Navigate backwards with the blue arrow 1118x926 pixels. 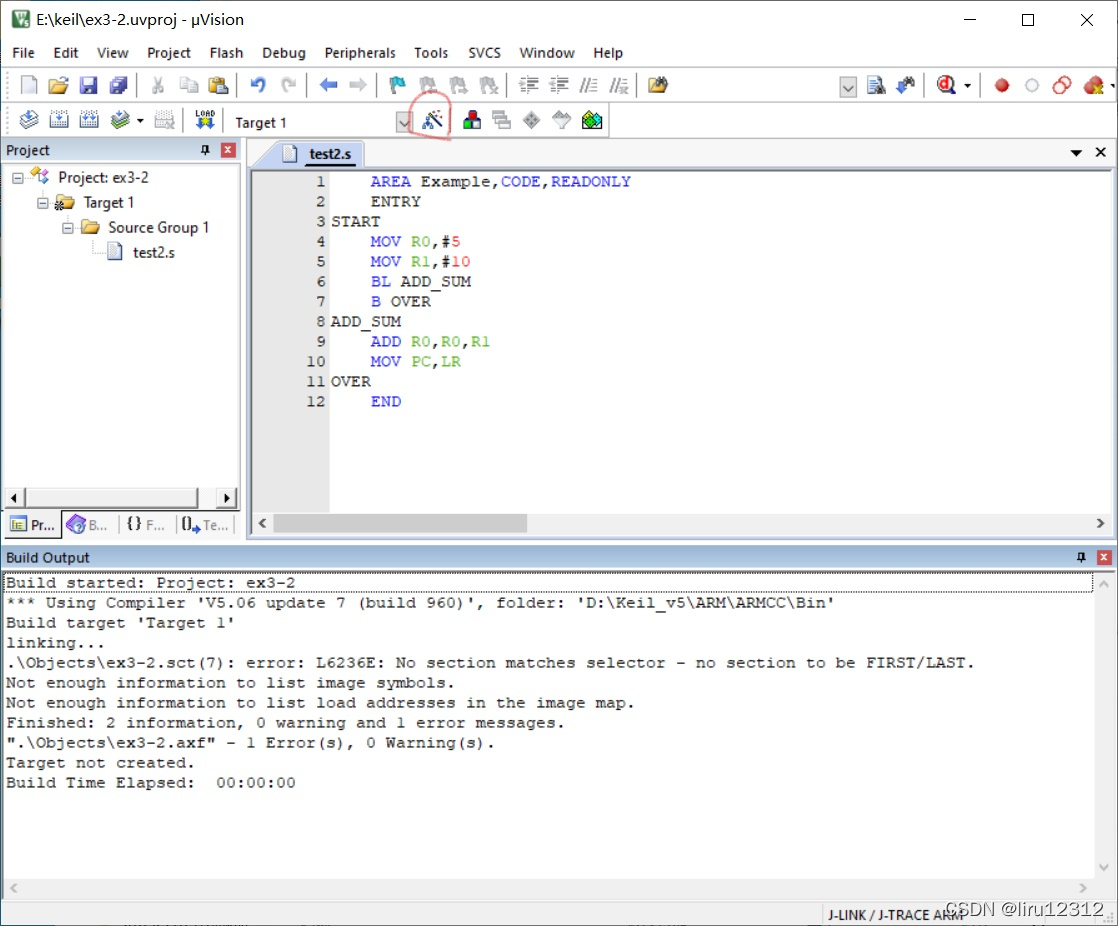328,85
